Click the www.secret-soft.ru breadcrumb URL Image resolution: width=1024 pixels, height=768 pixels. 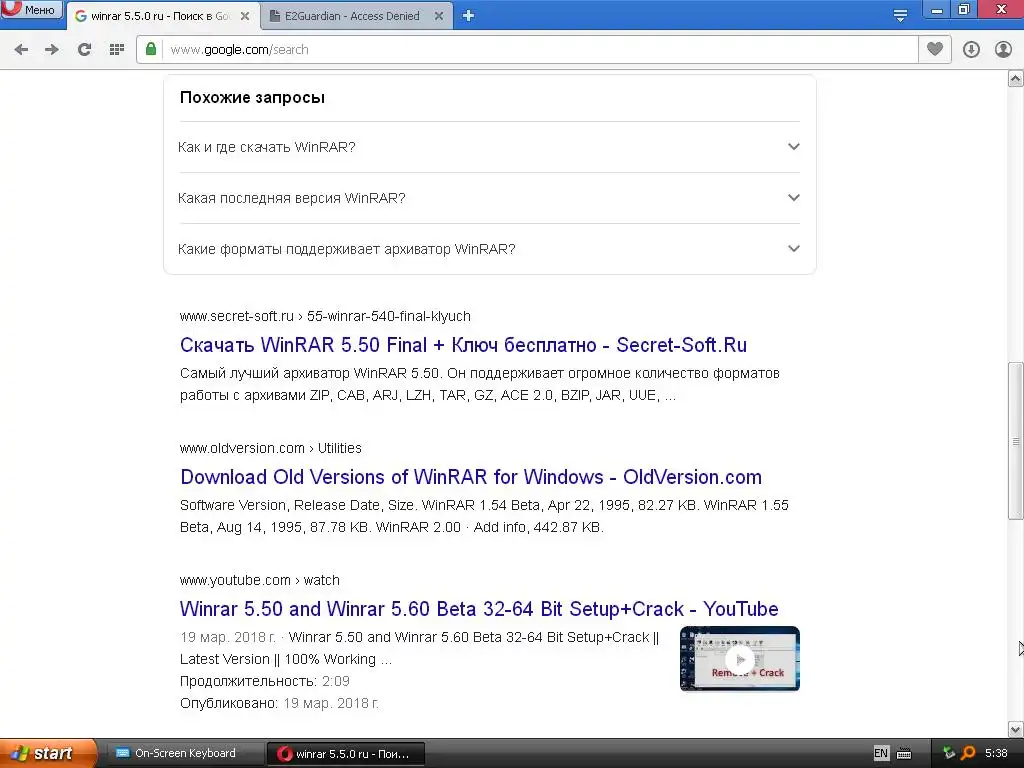(x=325, y=316)
